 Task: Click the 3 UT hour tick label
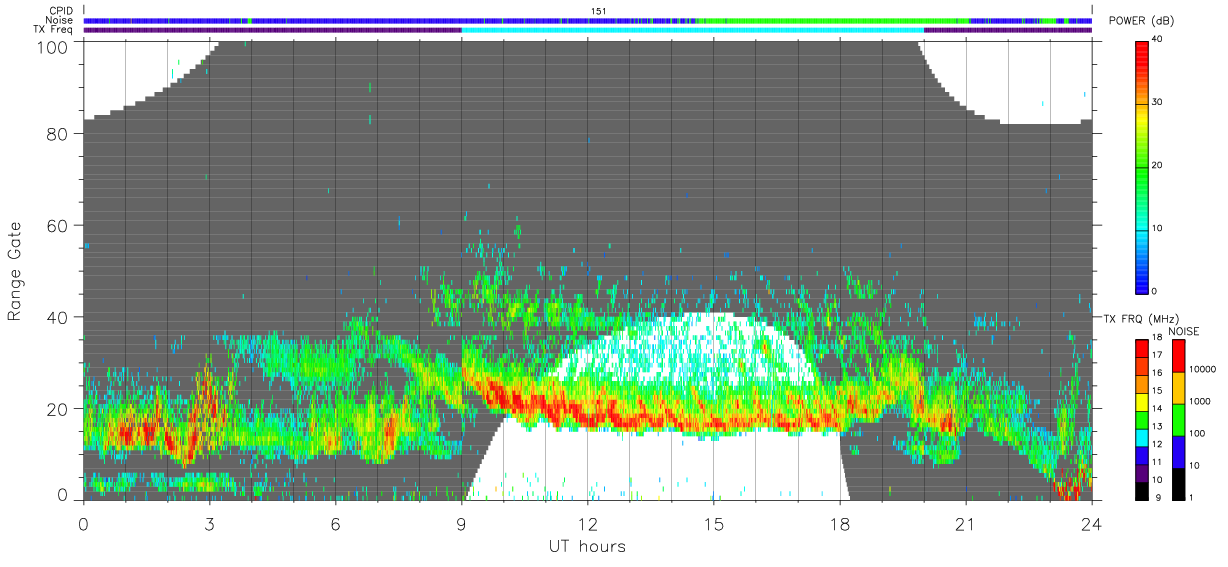(x=209, y=523)
